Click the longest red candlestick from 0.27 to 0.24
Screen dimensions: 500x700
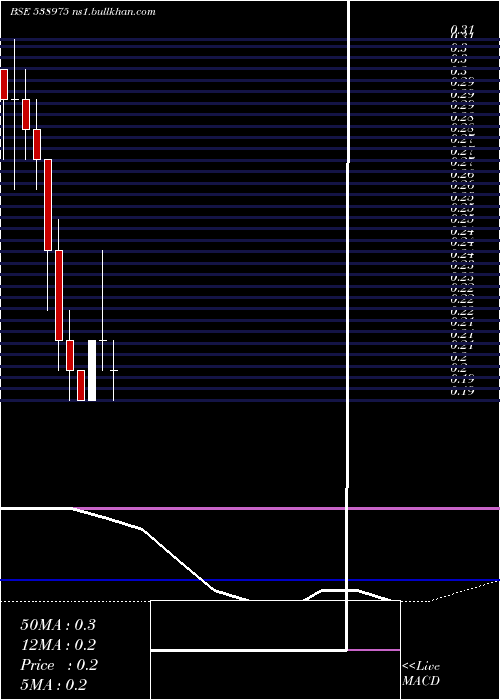[48, 205]
